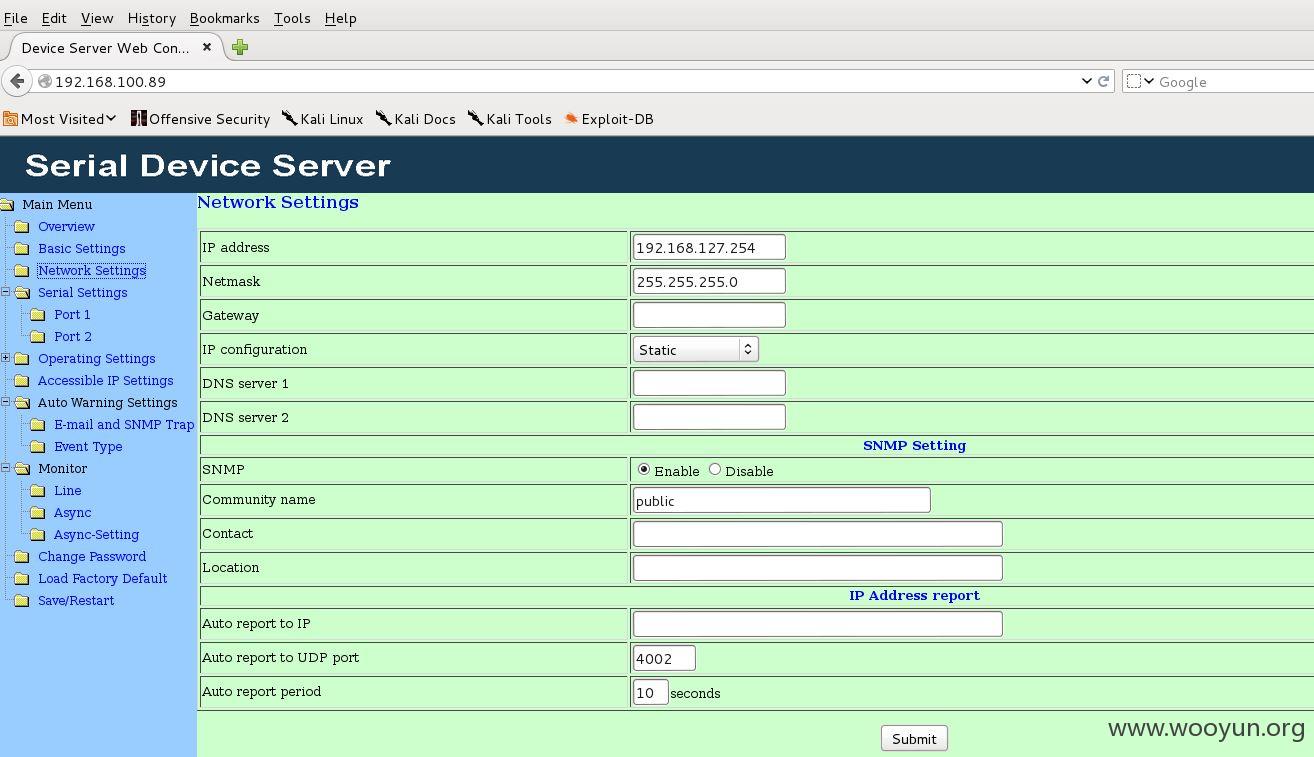
Task: Click the Load Factory Default folder icon
Action: [x=22, y=579]
